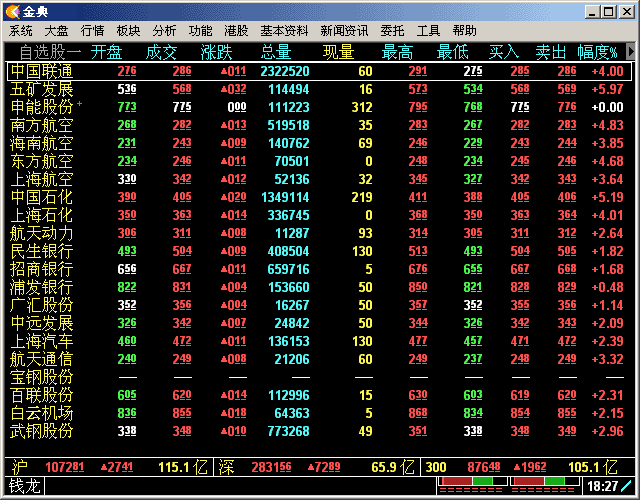Open the 大盘 menu
Image resolution: width=640 pixels, height=500 pixels.
point(56,31)
